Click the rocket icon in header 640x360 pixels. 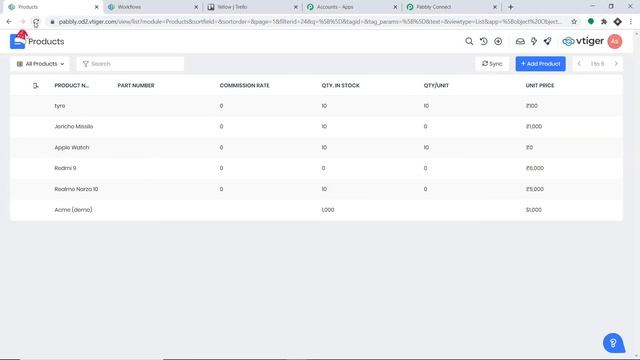click(548, 41)
